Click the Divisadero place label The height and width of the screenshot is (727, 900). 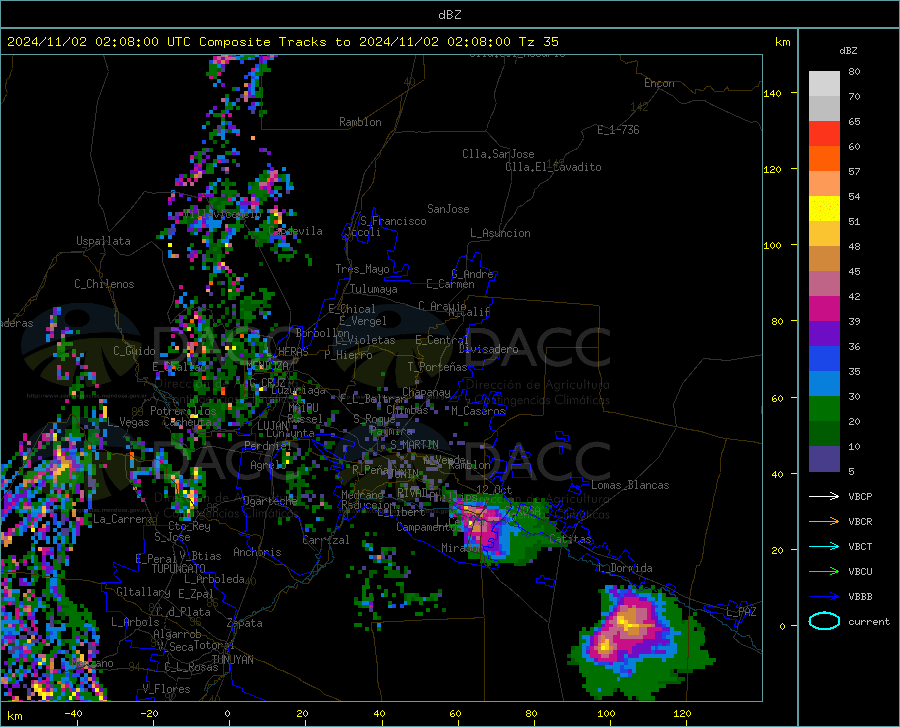click(488, 349)
